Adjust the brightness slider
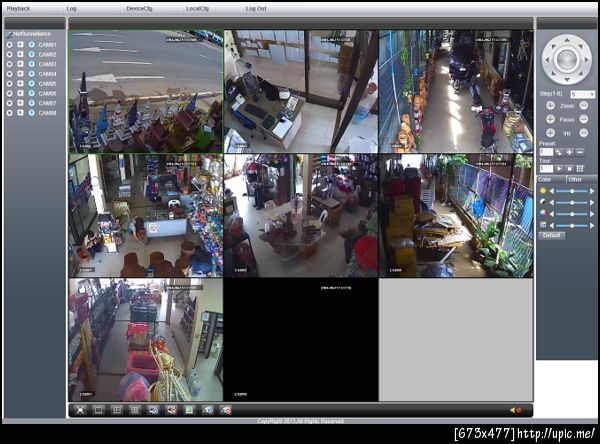 572,191
